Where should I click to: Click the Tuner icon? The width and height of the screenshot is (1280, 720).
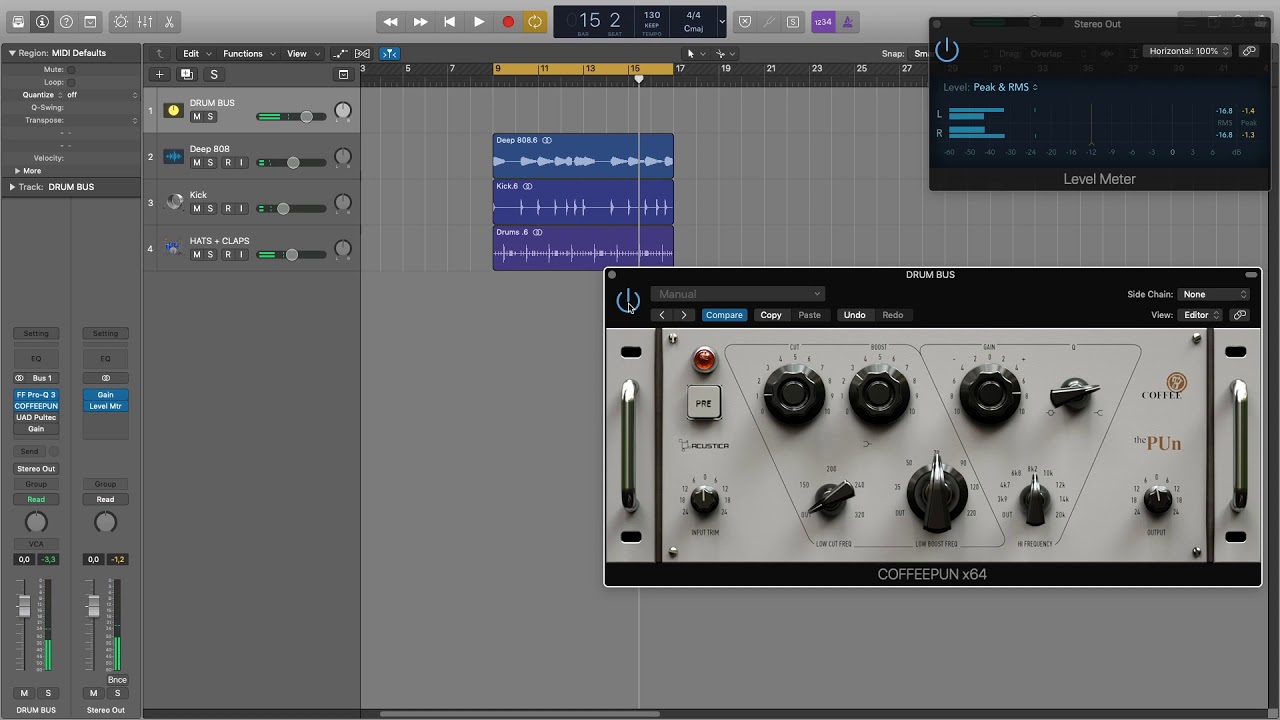click(769, 21)
